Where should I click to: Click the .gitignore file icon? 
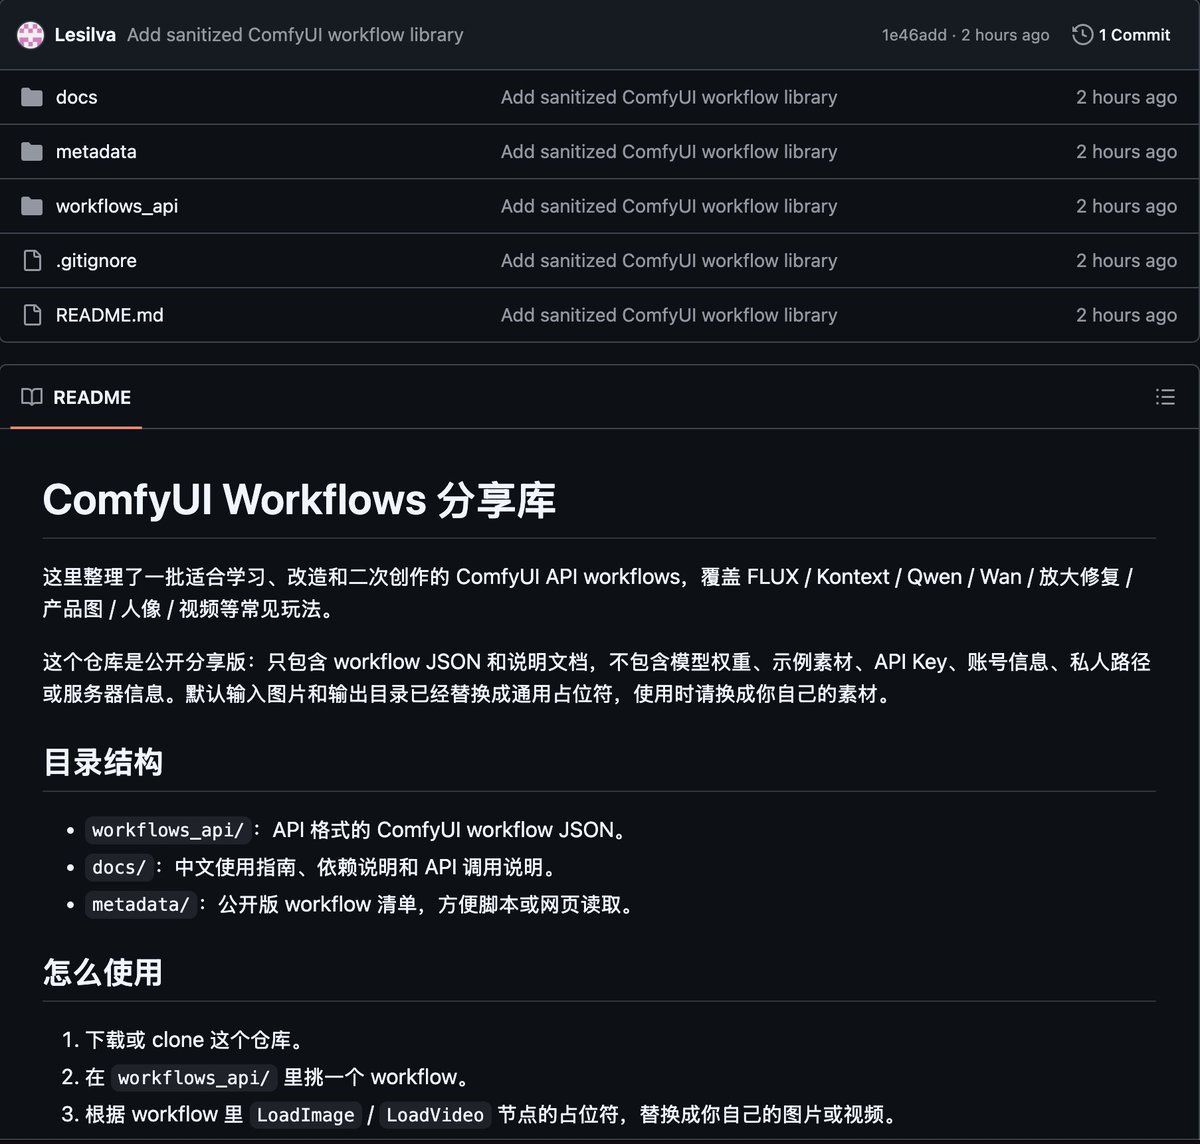(32, 261)
